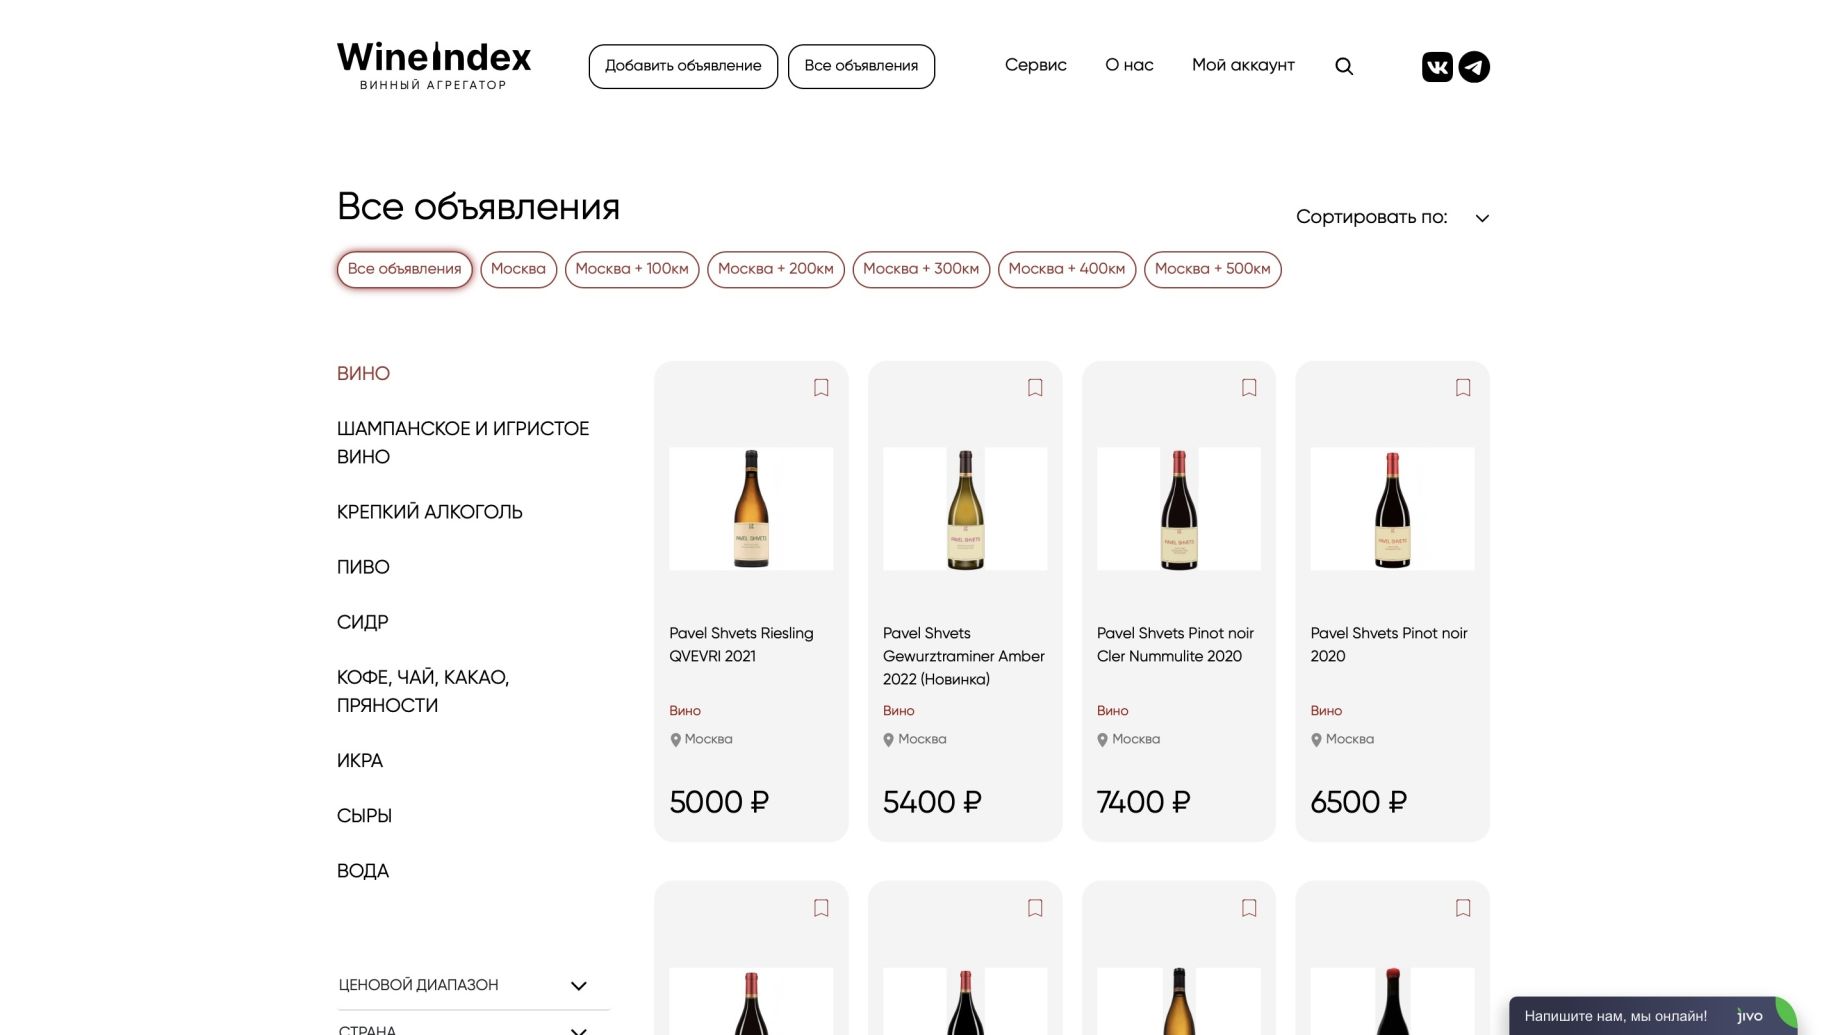Click the Вино tag on the Riesling card
The width and height of the screenshot is (1822, 1035).
[685, 711]
